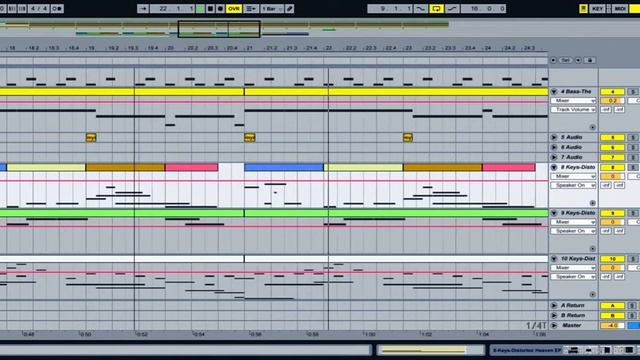Expand the A Return track
Screen dimensions: 640x360
pos(554,305)
